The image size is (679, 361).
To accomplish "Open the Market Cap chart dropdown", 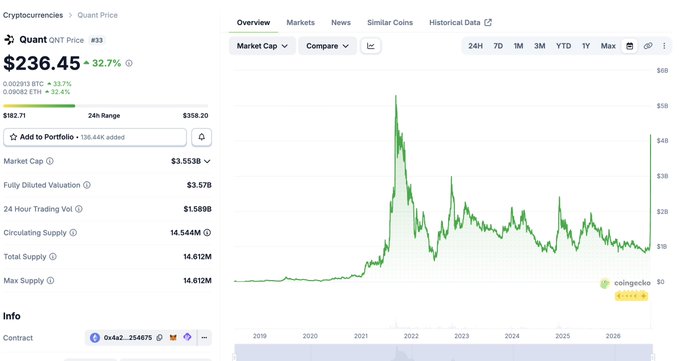I will 262,46.
